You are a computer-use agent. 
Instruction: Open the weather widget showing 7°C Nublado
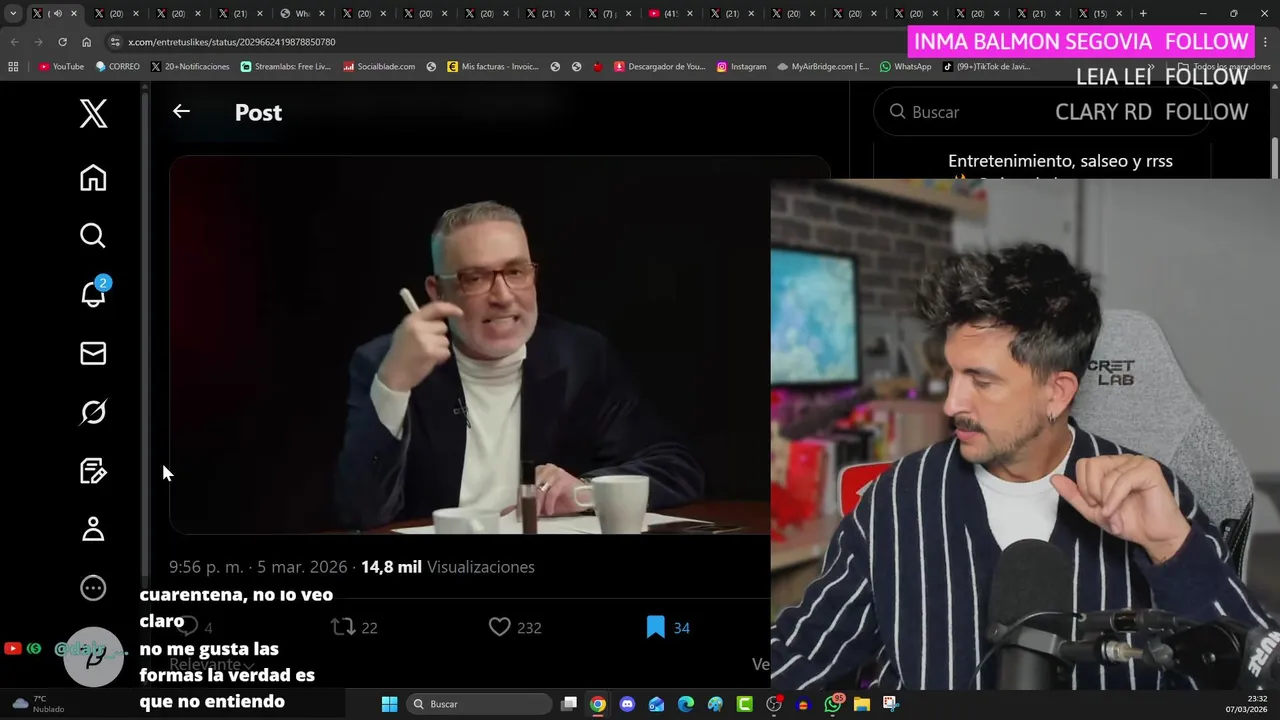[38, 704]
